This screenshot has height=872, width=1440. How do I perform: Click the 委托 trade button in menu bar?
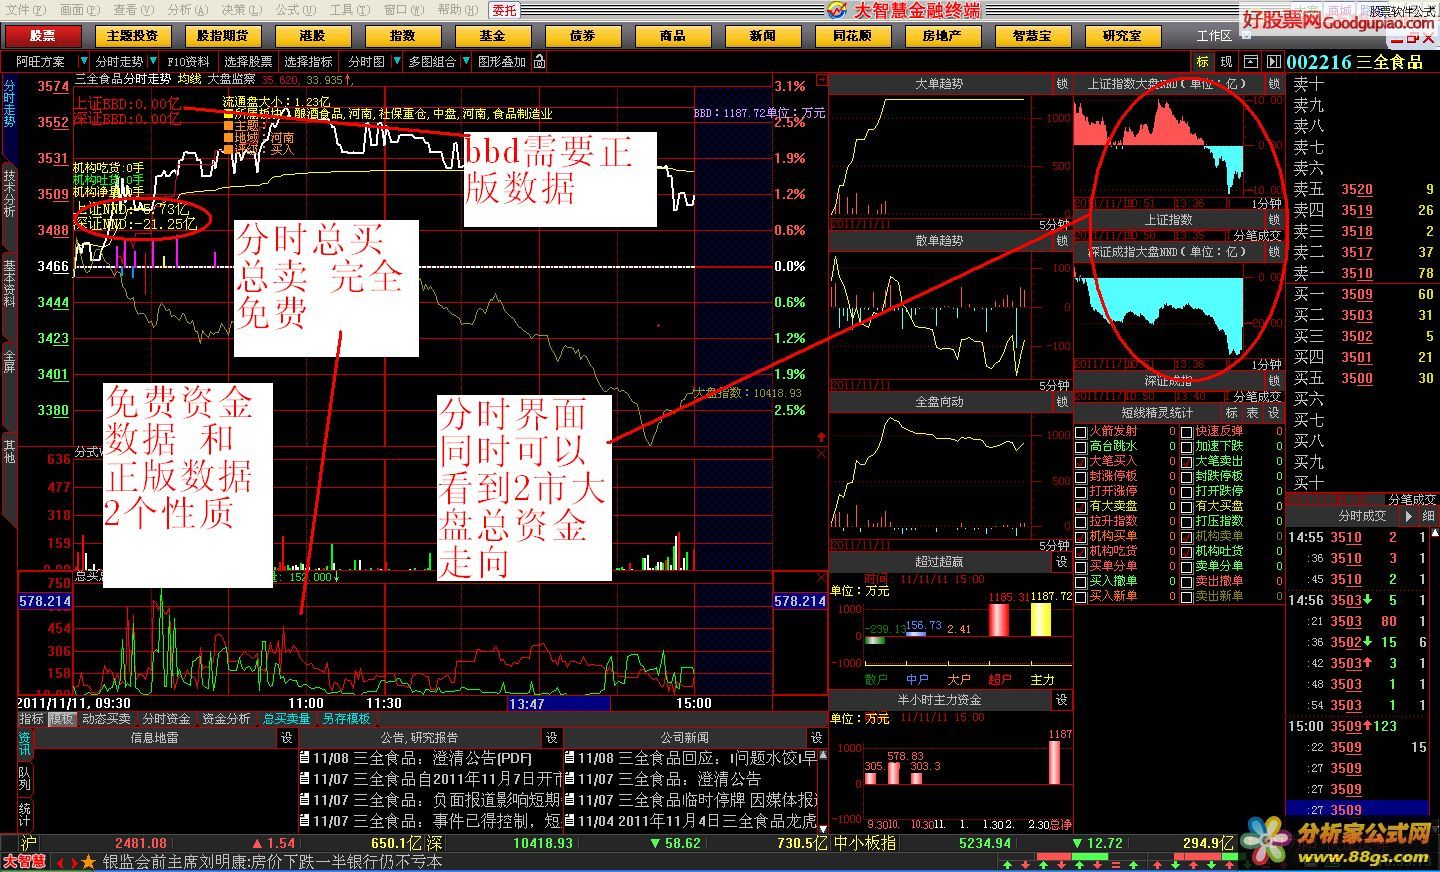[505, 10]
